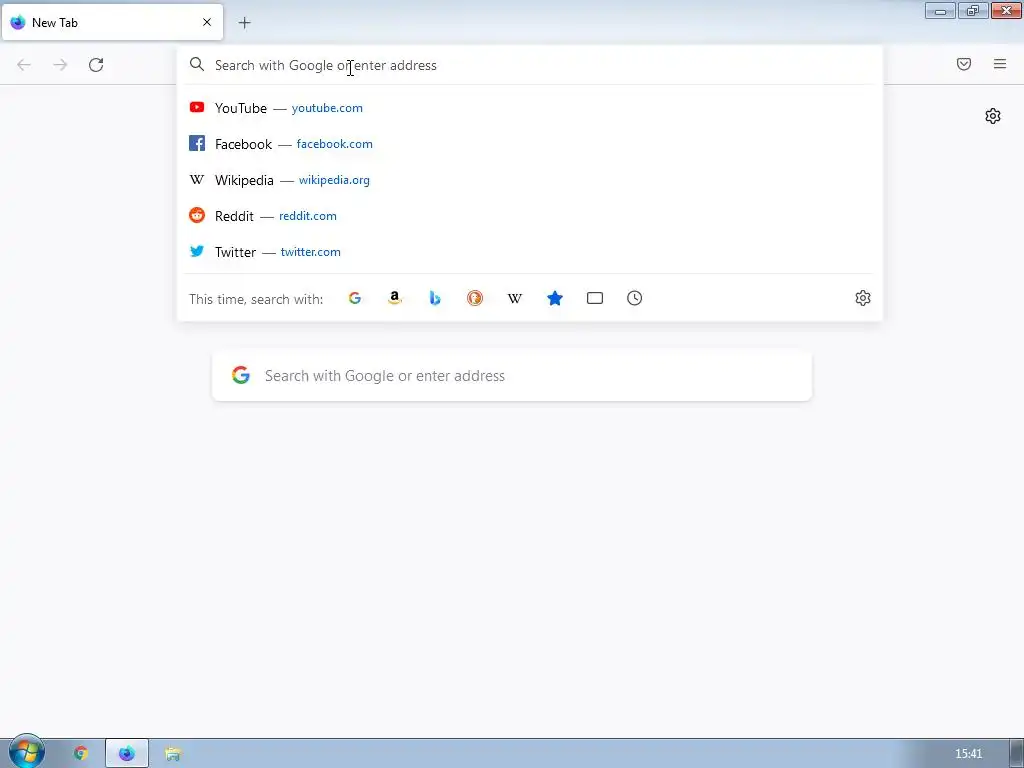1024x768 pixels.
Task: Open a new tab with plus button
Action: (x=244, y=23)
